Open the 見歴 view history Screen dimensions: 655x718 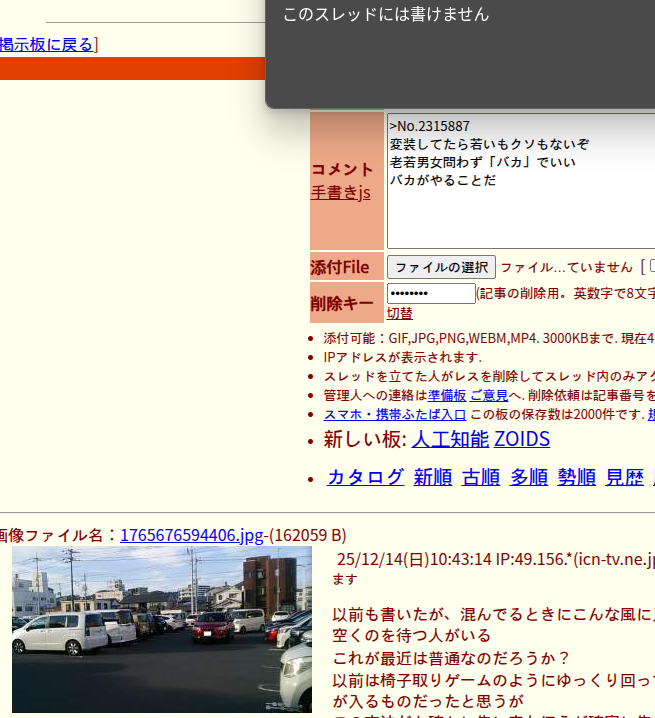tap(624, 477)
